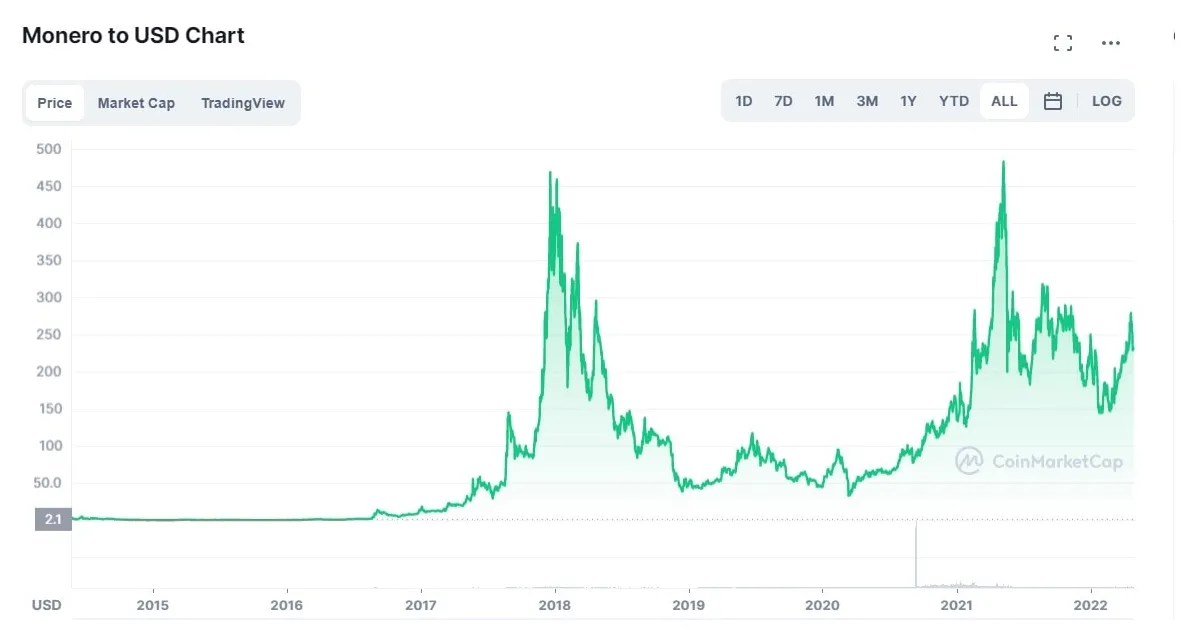Choose the 1Y time range
This screenshot has height=630, width=1185.
[x=908, y=100]
